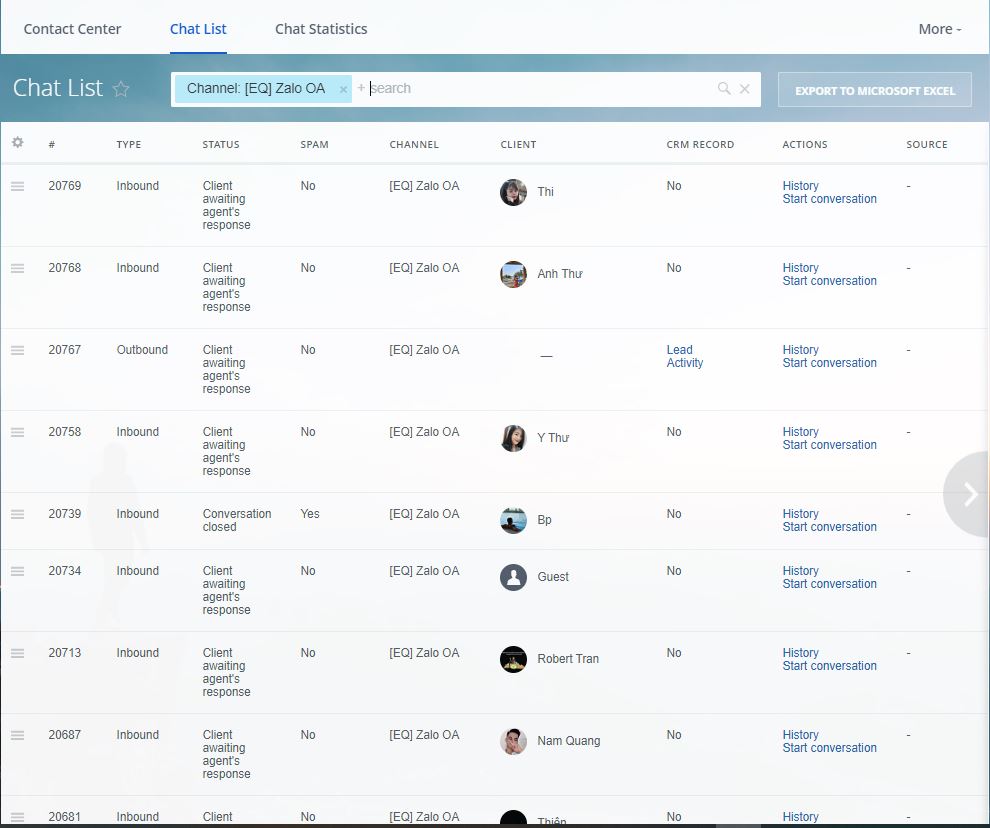The height and width of the screenshot is (828, 990).
Task: Open grid settings gear icon
Action: coord(17,143)
